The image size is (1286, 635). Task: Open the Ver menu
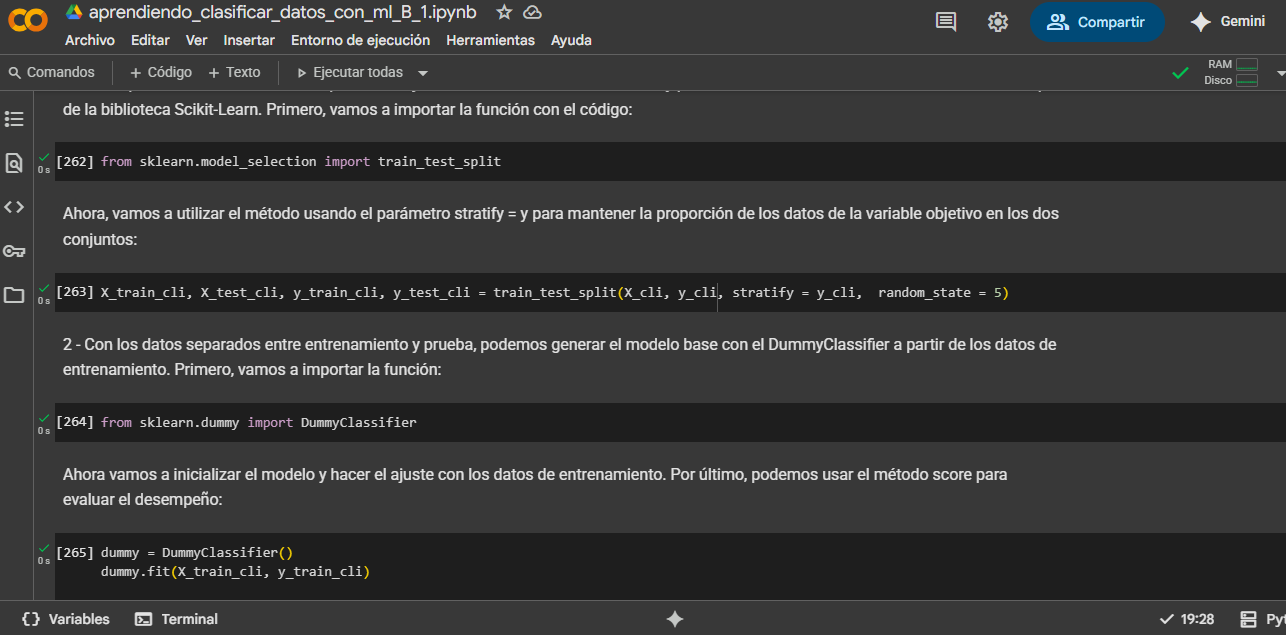coord(197,40)
